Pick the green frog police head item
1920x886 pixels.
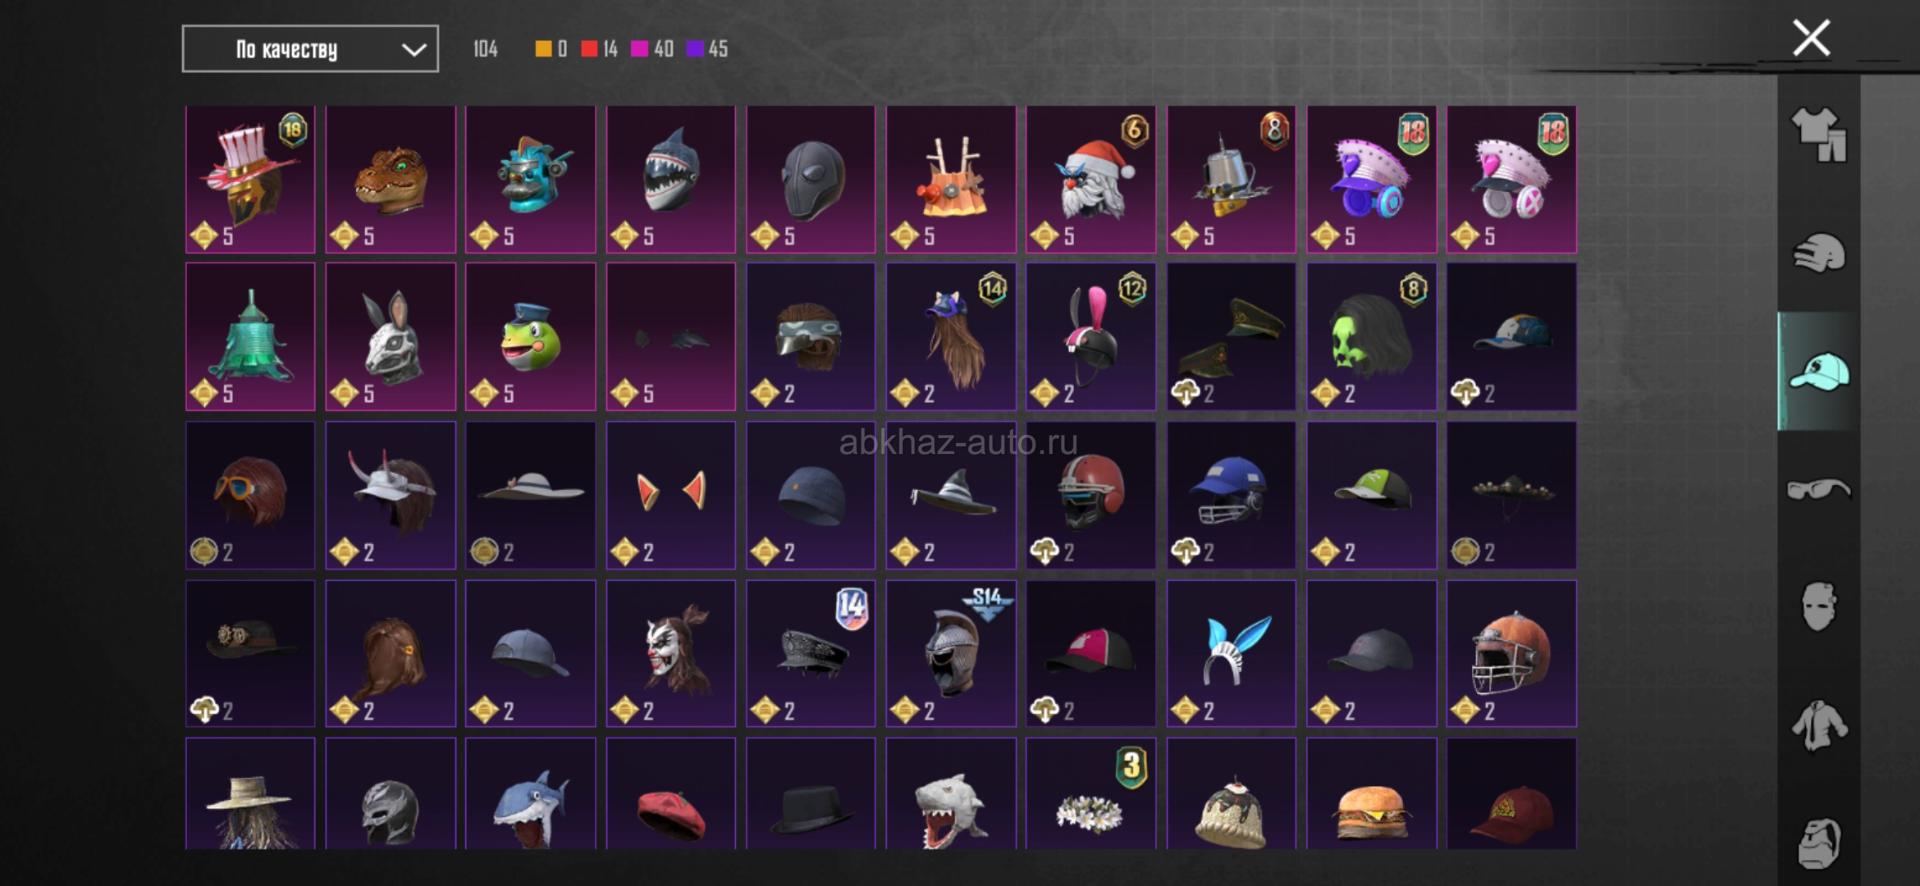530,337
